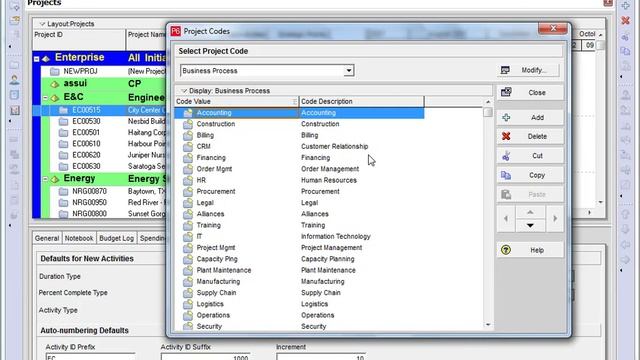The height and width of the screenshot is (360, 640).
Task: Collapse the Energy EPS node
Action: tap(45, 179)
